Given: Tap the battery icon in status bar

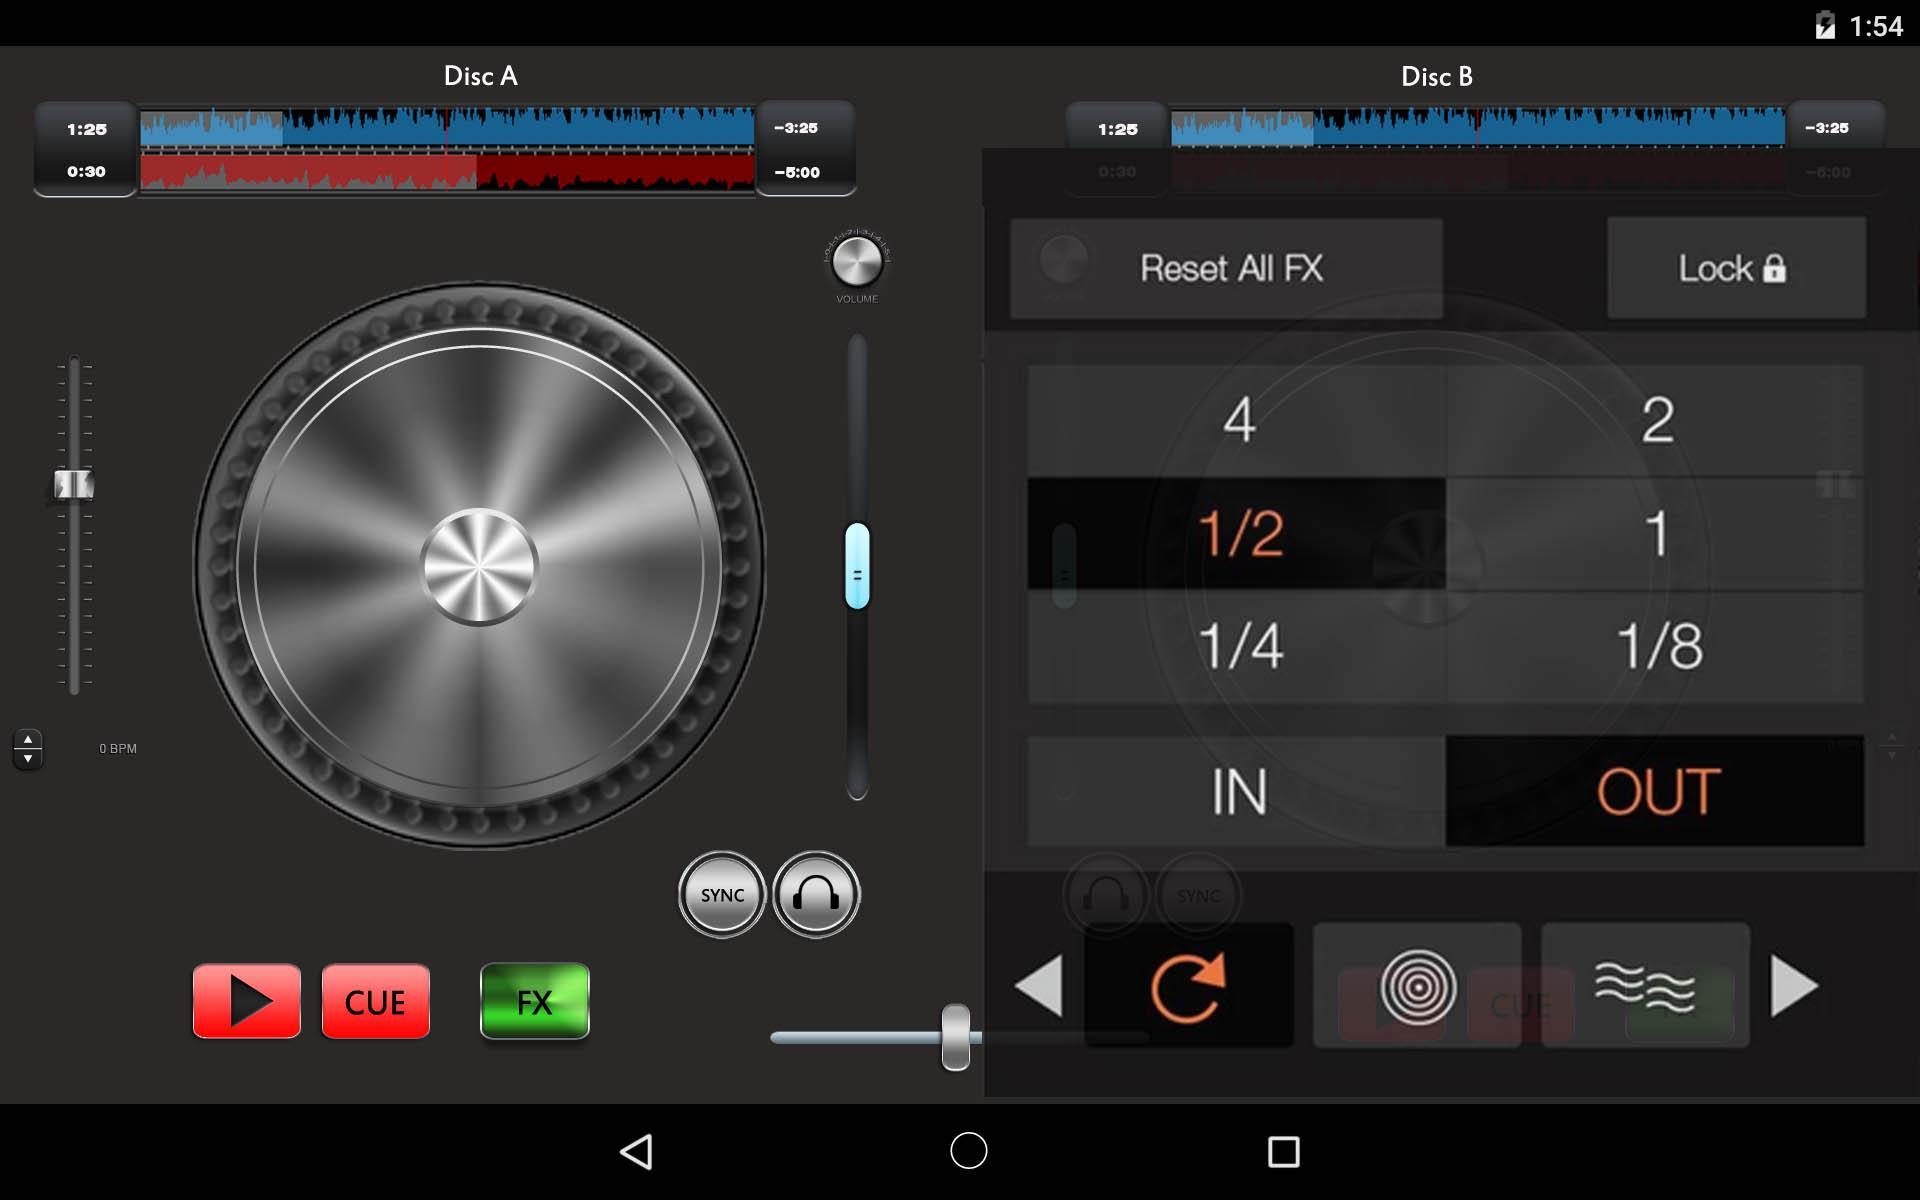Looking at the screenshot, I should 1825,25.
